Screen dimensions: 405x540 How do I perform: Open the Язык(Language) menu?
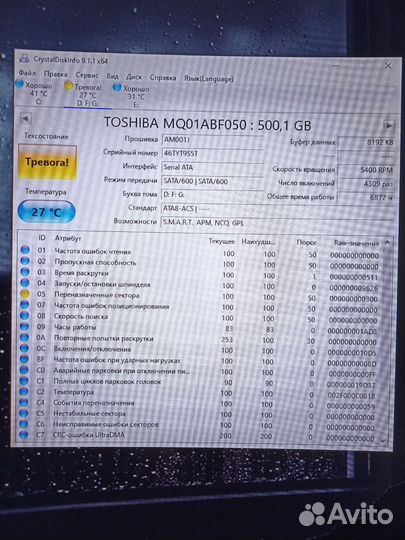pos(208,79)
